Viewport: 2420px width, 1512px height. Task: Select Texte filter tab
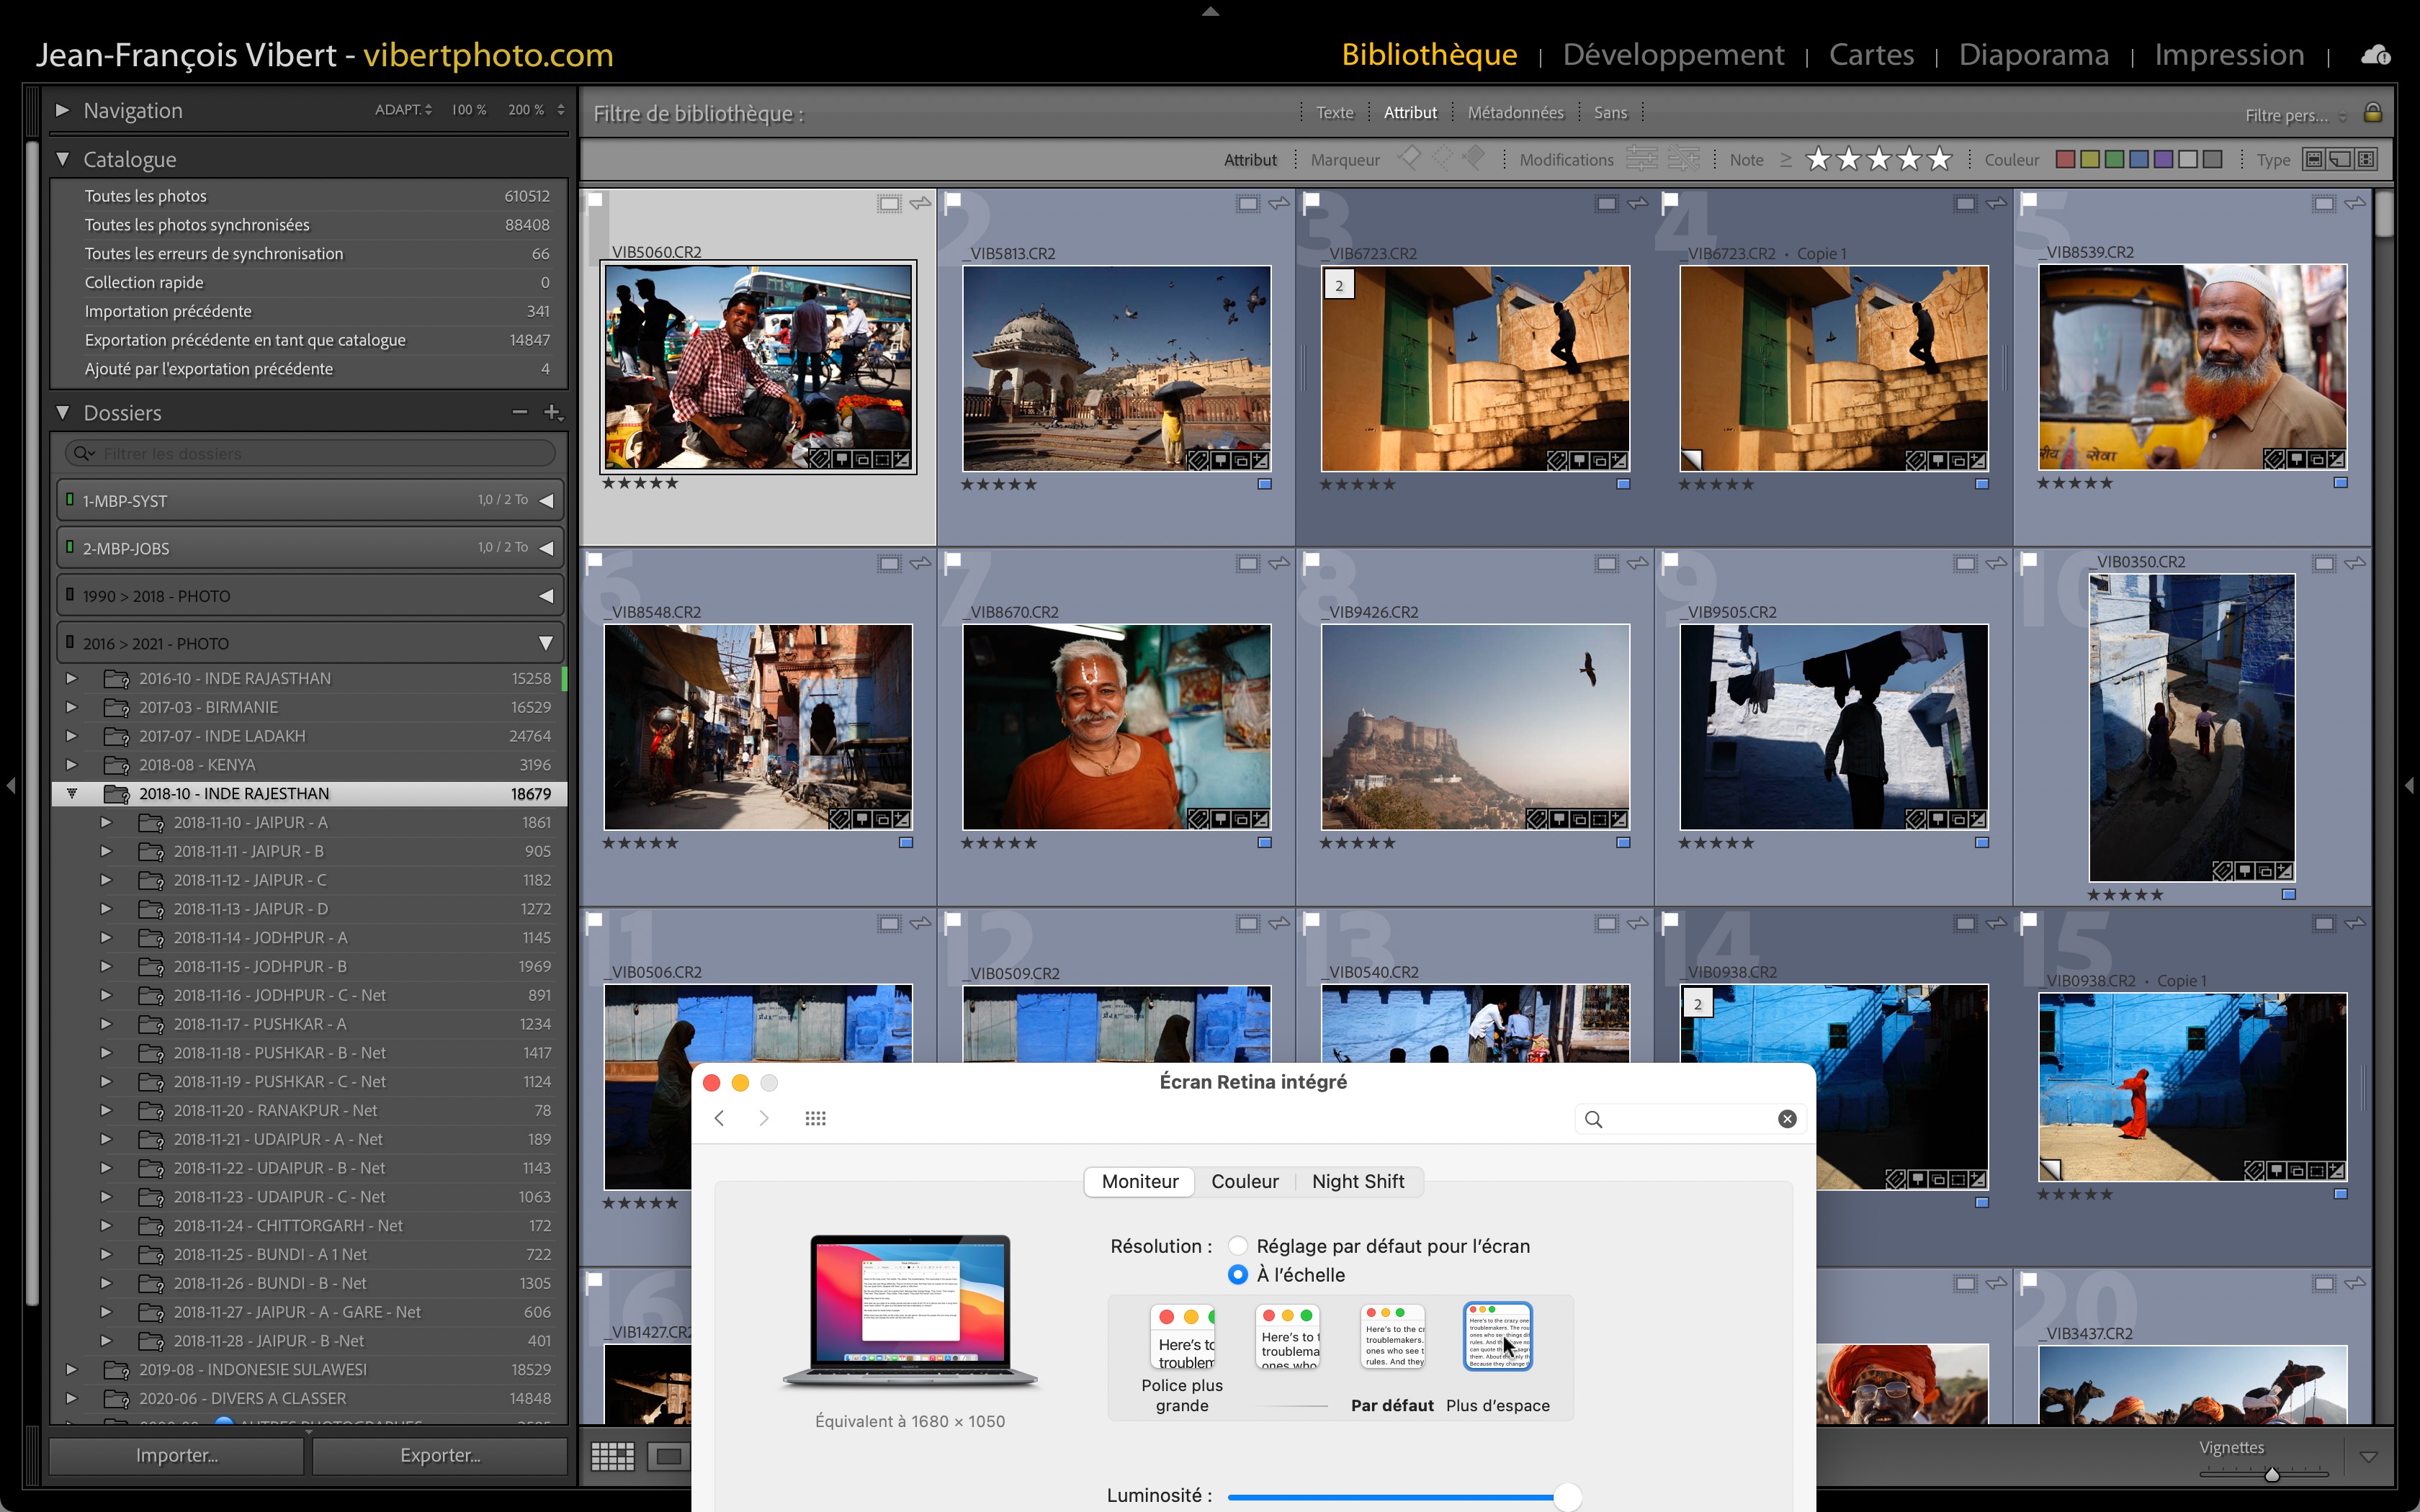pos(1334,113)
